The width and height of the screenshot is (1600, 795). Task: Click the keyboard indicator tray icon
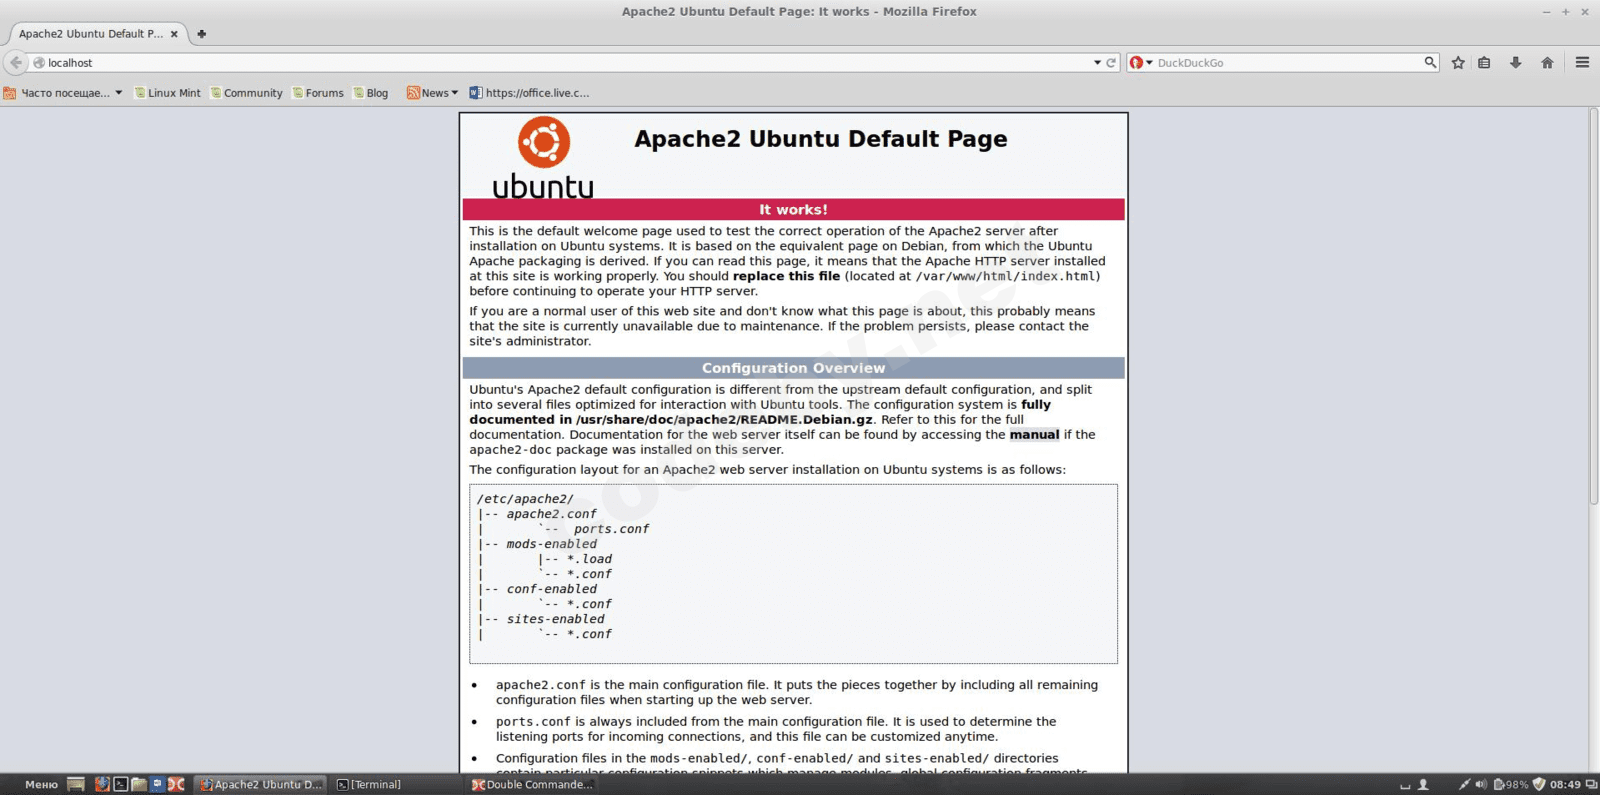(1404, 785)
